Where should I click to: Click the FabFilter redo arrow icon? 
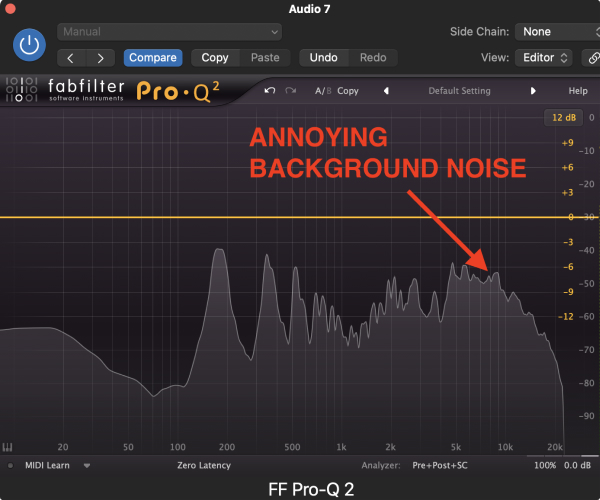point(291,91)
